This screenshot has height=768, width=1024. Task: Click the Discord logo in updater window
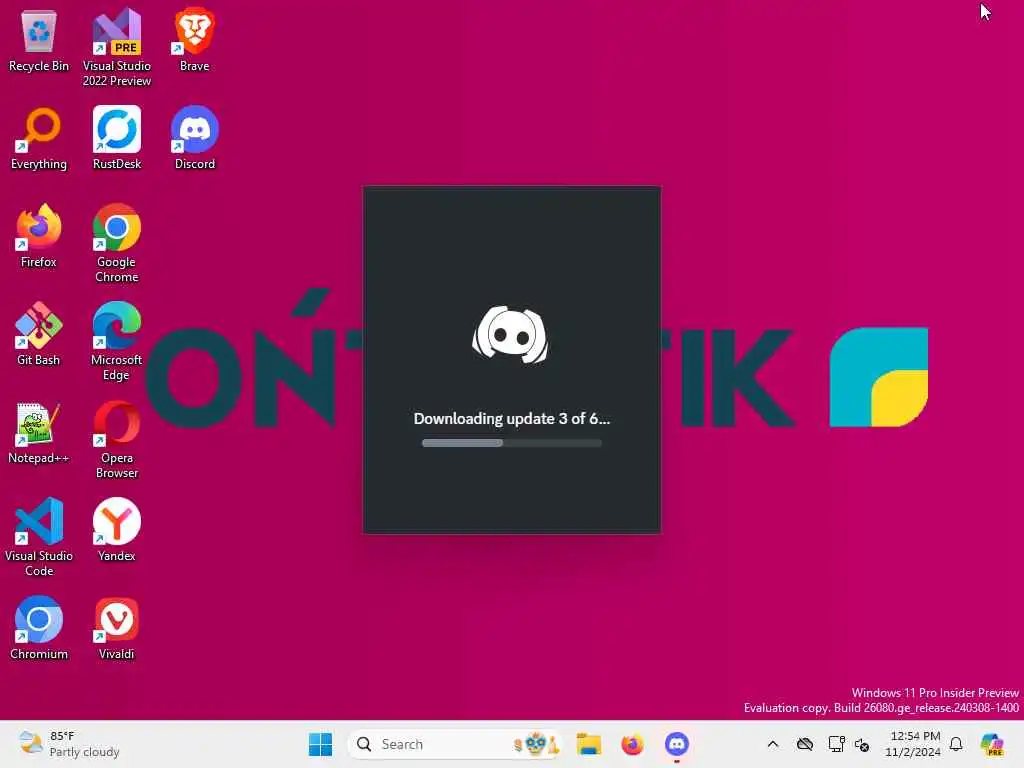(x=511, y=334)
